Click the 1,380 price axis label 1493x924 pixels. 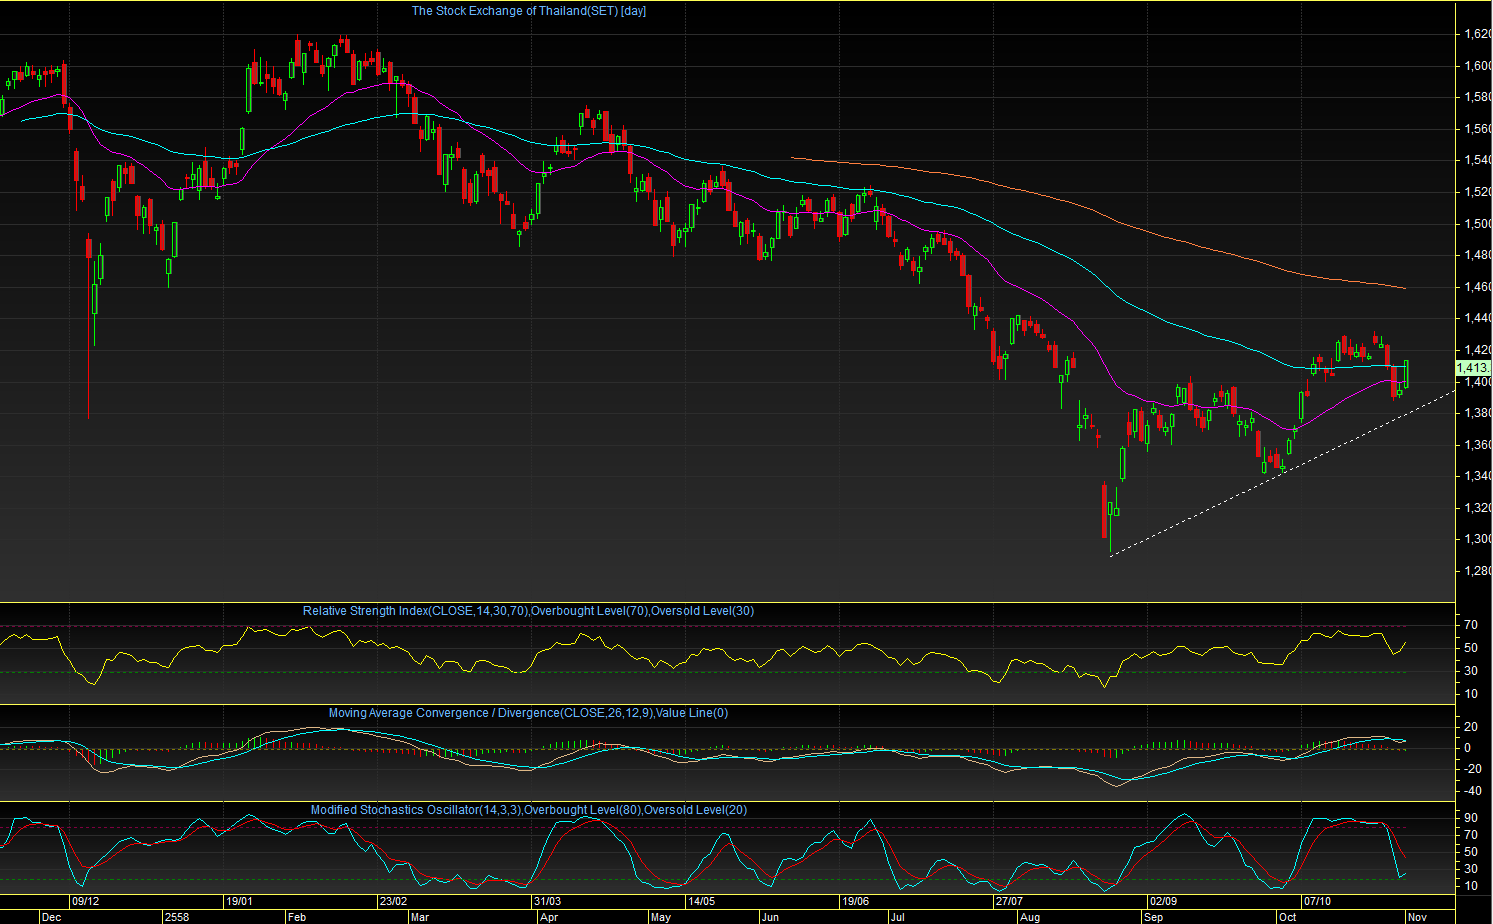pos(1478,413)
